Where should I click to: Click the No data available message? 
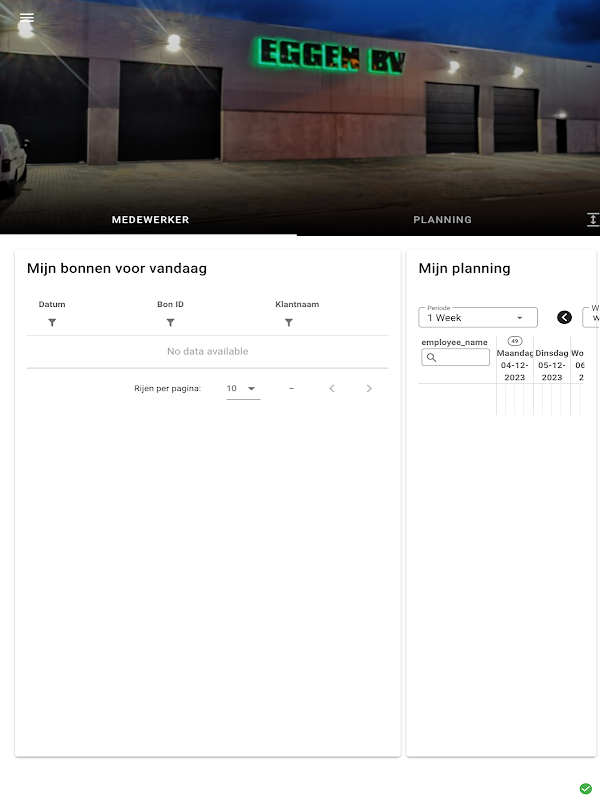click(x=208, y=352)
